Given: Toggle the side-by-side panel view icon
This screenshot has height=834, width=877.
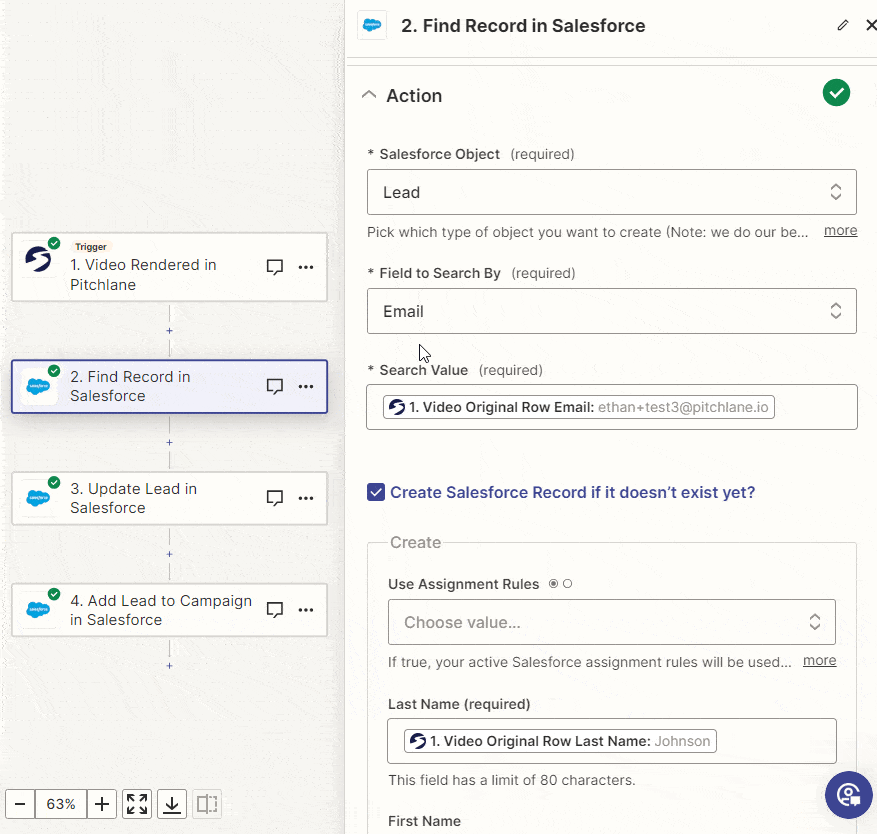Looking at the screenshot, I should pos(207,804).
